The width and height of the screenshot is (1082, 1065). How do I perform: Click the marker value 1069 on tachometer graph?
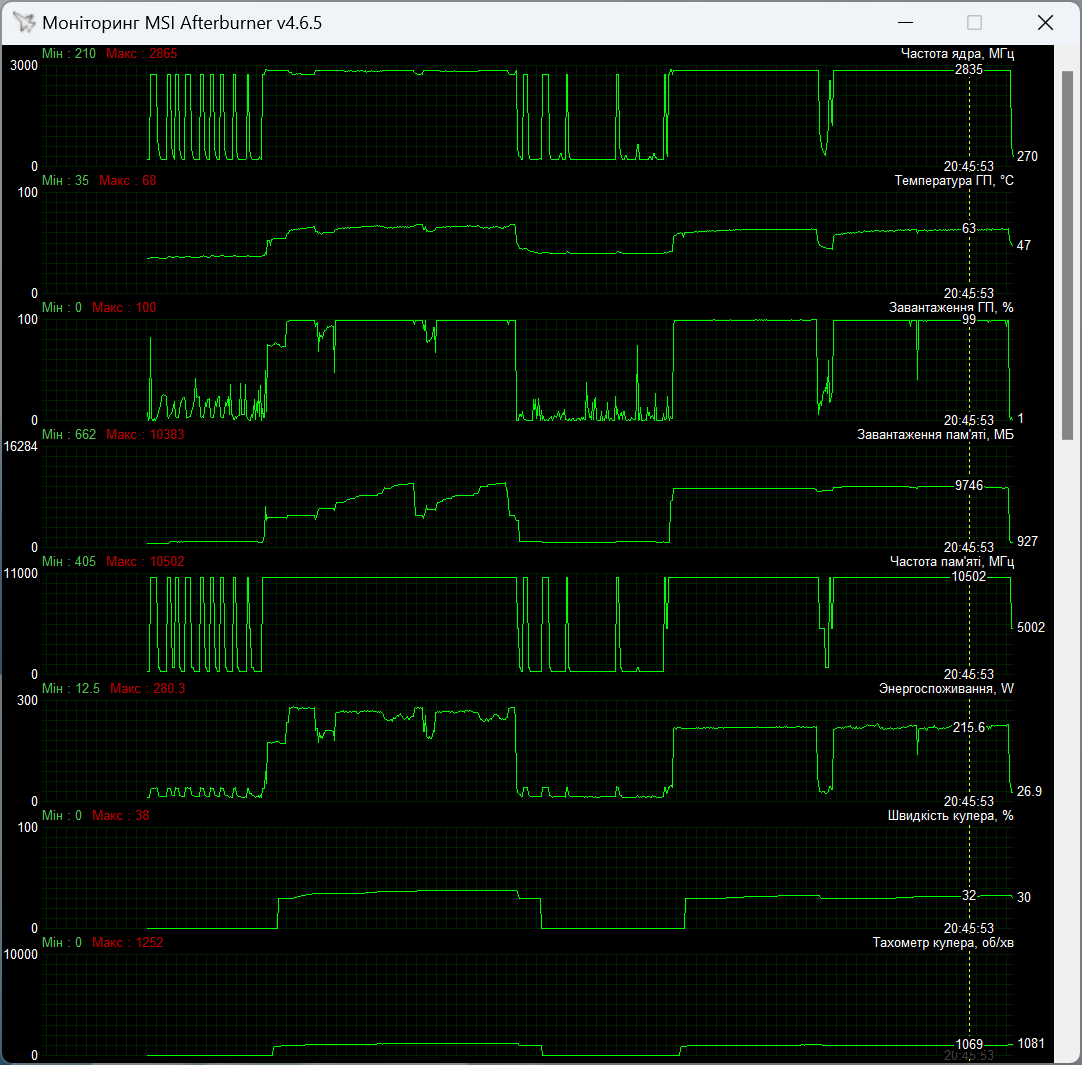coord(969,1045)
